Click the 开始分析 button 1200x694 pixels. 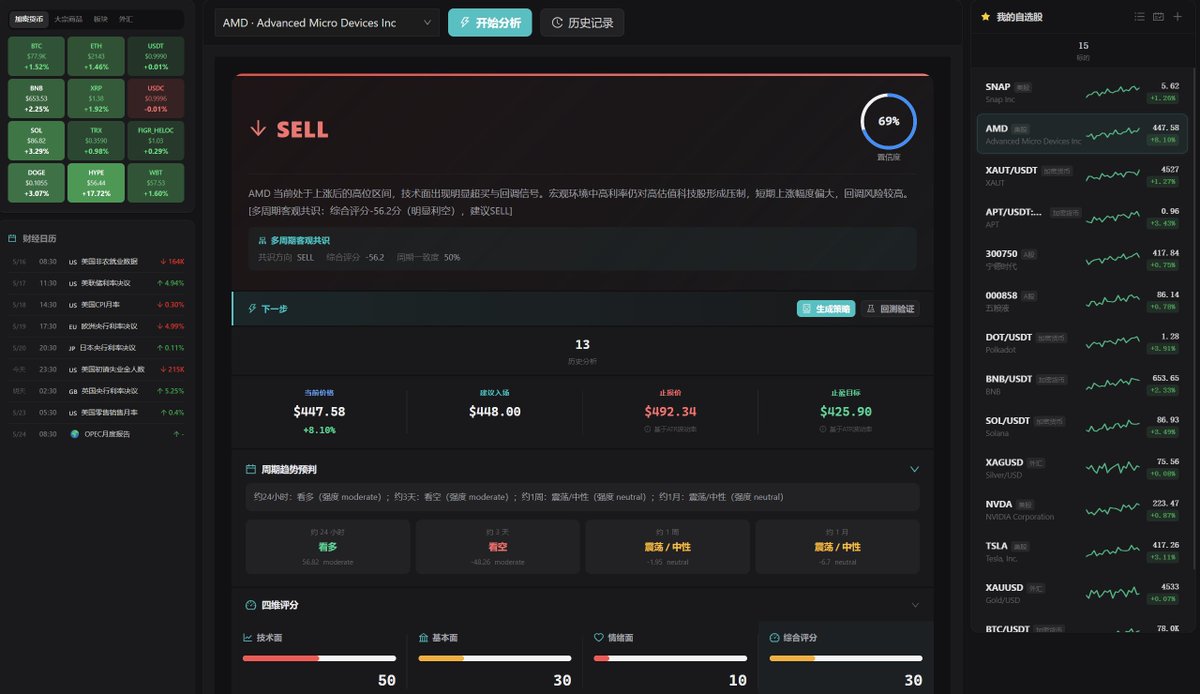[x=490, y=23]
